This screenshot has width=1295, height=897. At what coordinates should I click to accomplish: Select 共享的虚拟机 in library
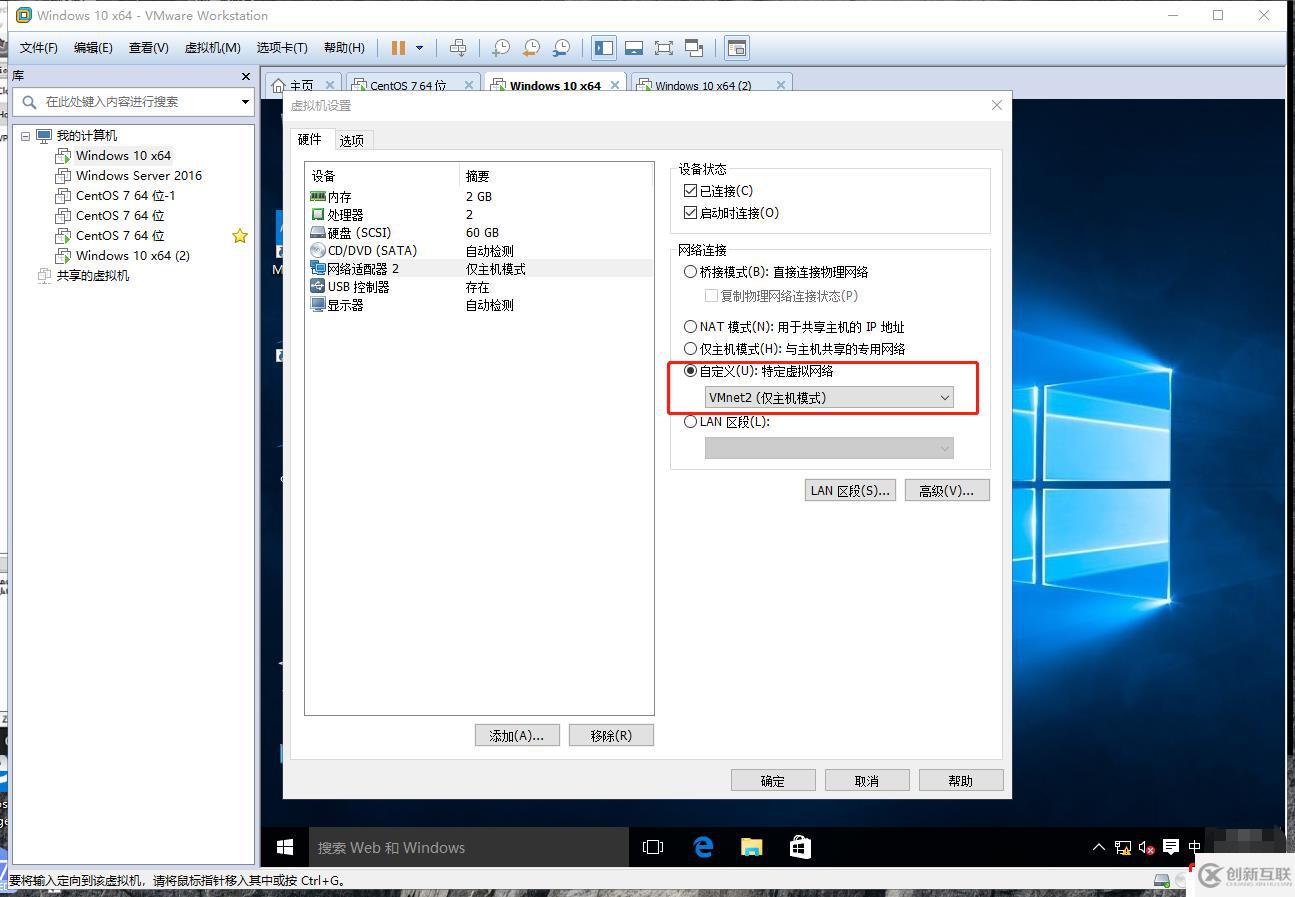click(x=92, y=276)
